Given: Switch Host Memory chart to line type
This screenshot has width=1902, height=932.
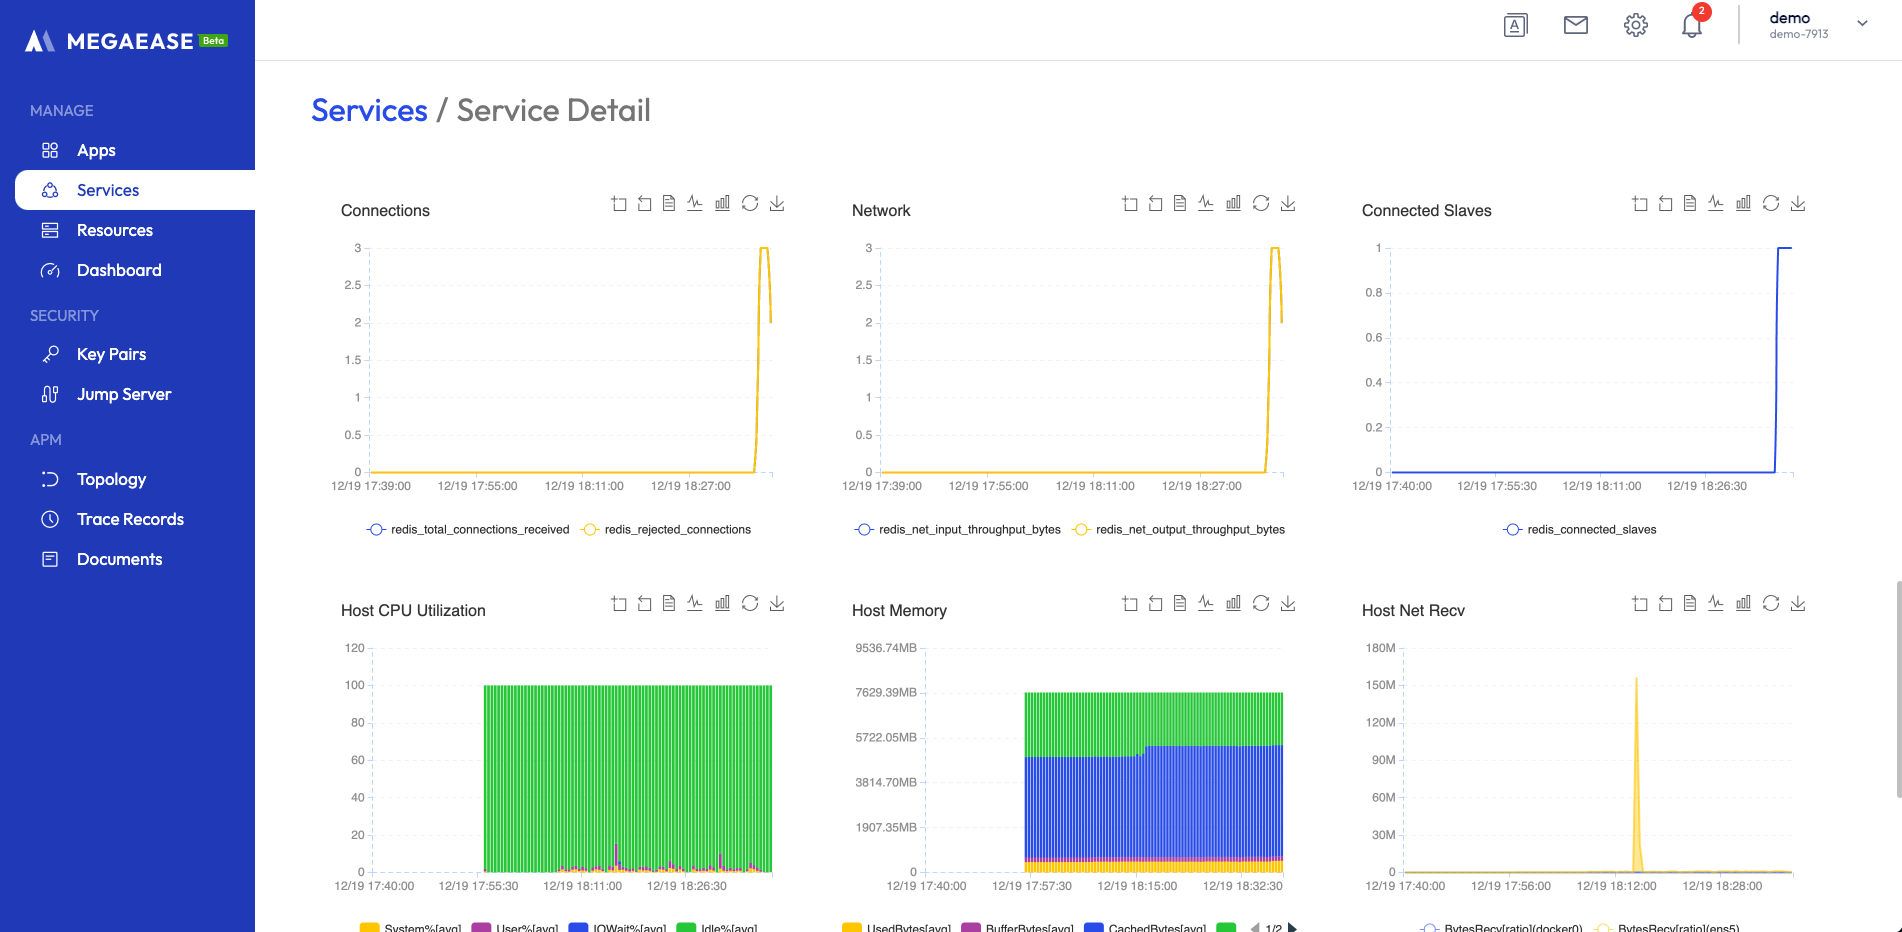Looking at the screenshot, I should [x=1206, y=603].
